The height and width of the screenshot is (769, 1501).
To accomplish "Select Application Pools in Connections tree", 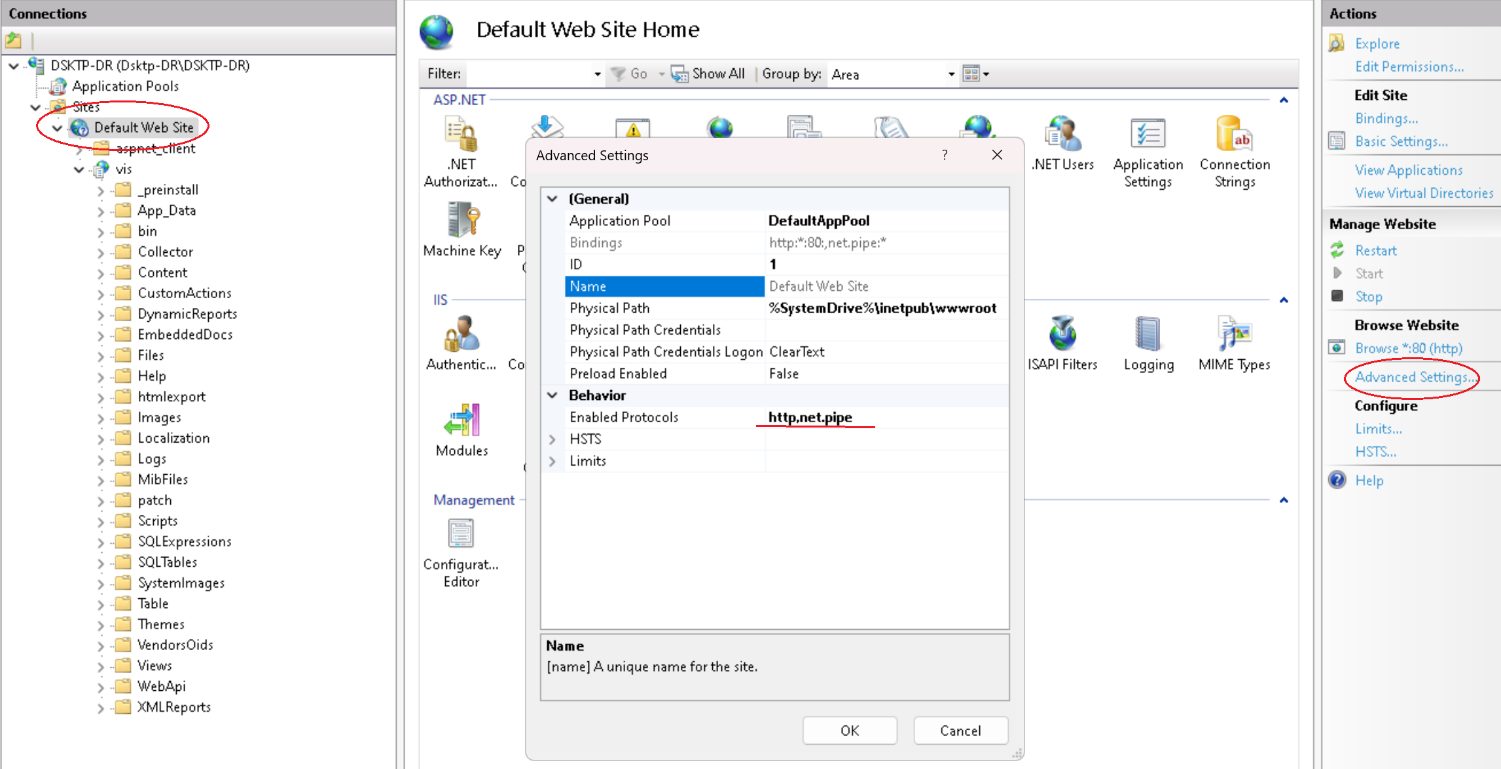I will (125, 86).
